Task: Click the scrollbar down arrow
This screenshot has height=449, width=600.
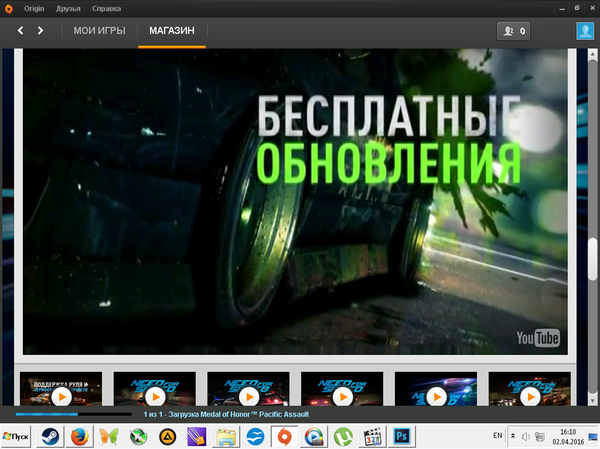Action: [x=592, y=400]
